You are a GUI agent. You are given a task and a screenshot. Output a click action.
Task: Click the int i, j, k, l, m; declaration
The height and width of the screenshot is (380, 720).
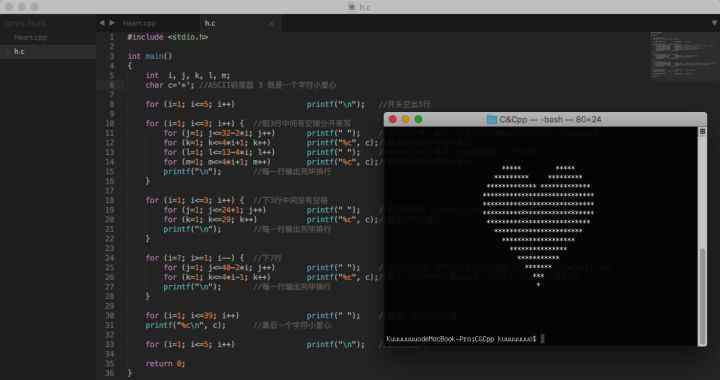[188, 75]
